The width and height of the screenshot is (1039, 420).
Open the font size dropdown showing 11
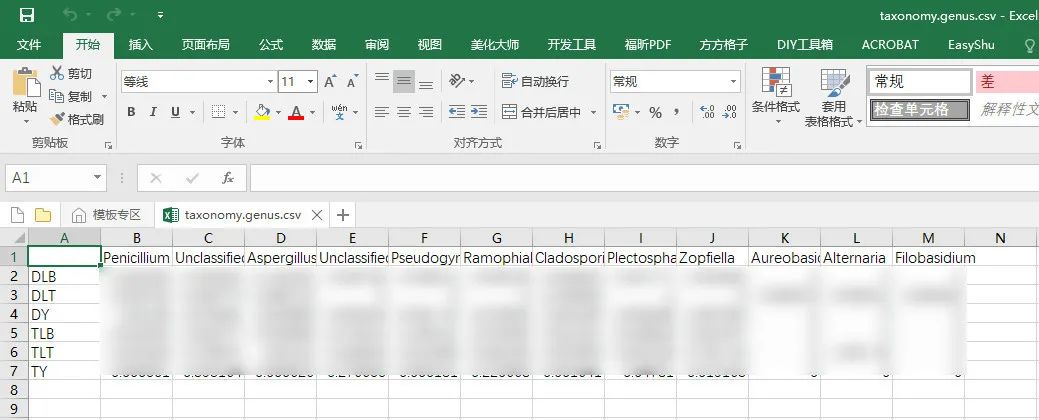click(x=311, y=82)
